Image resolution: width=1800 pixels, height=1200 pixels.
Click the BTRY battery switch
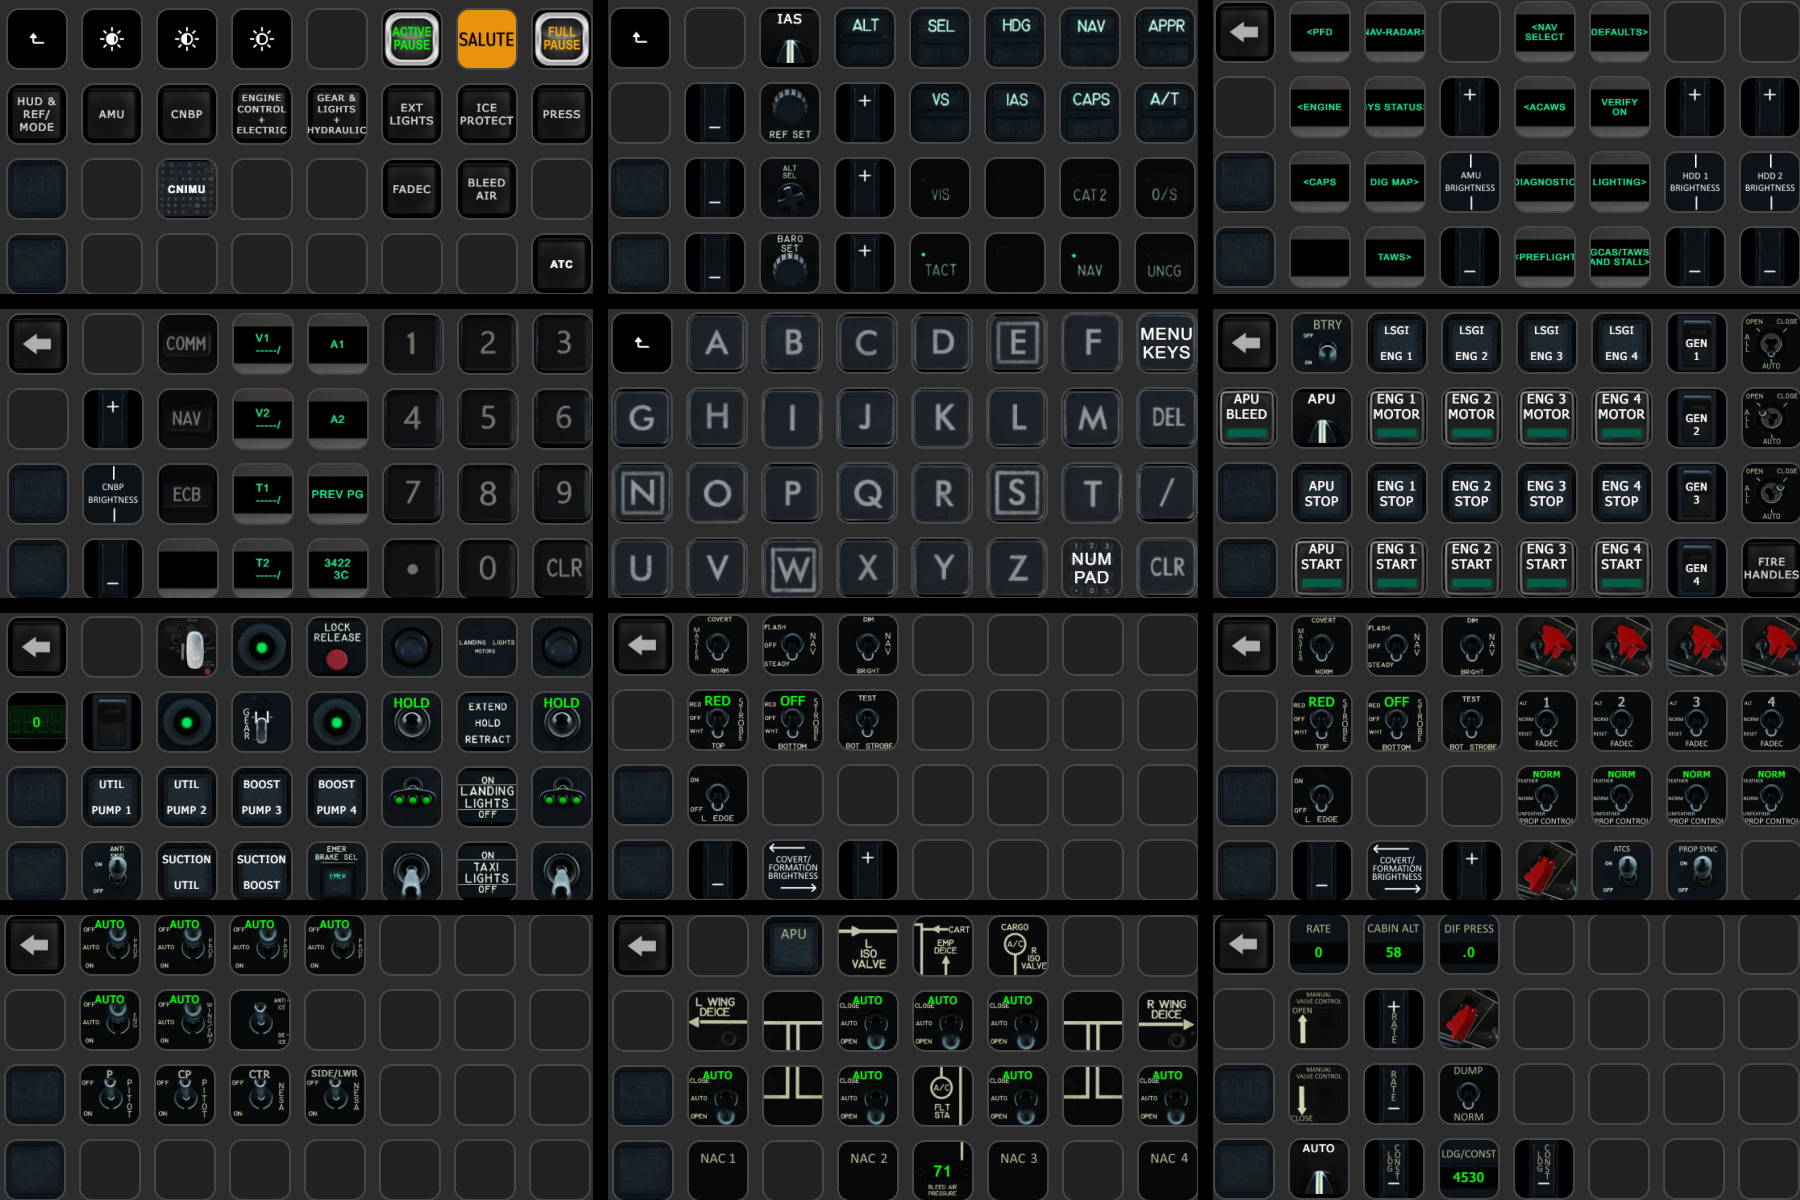1321,343
